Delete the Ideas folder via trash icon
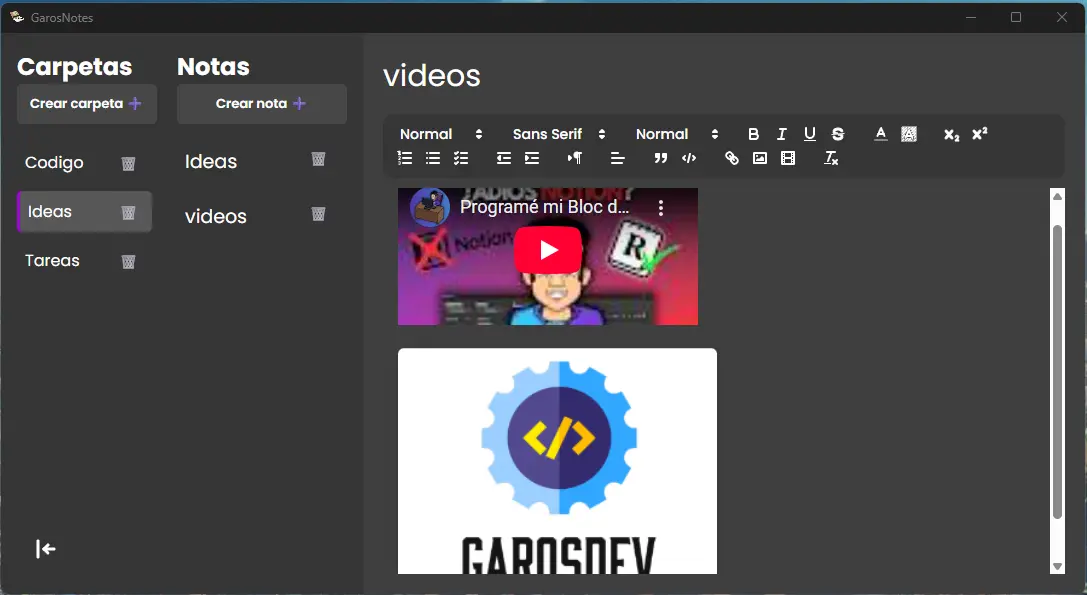 pos(128,212)
